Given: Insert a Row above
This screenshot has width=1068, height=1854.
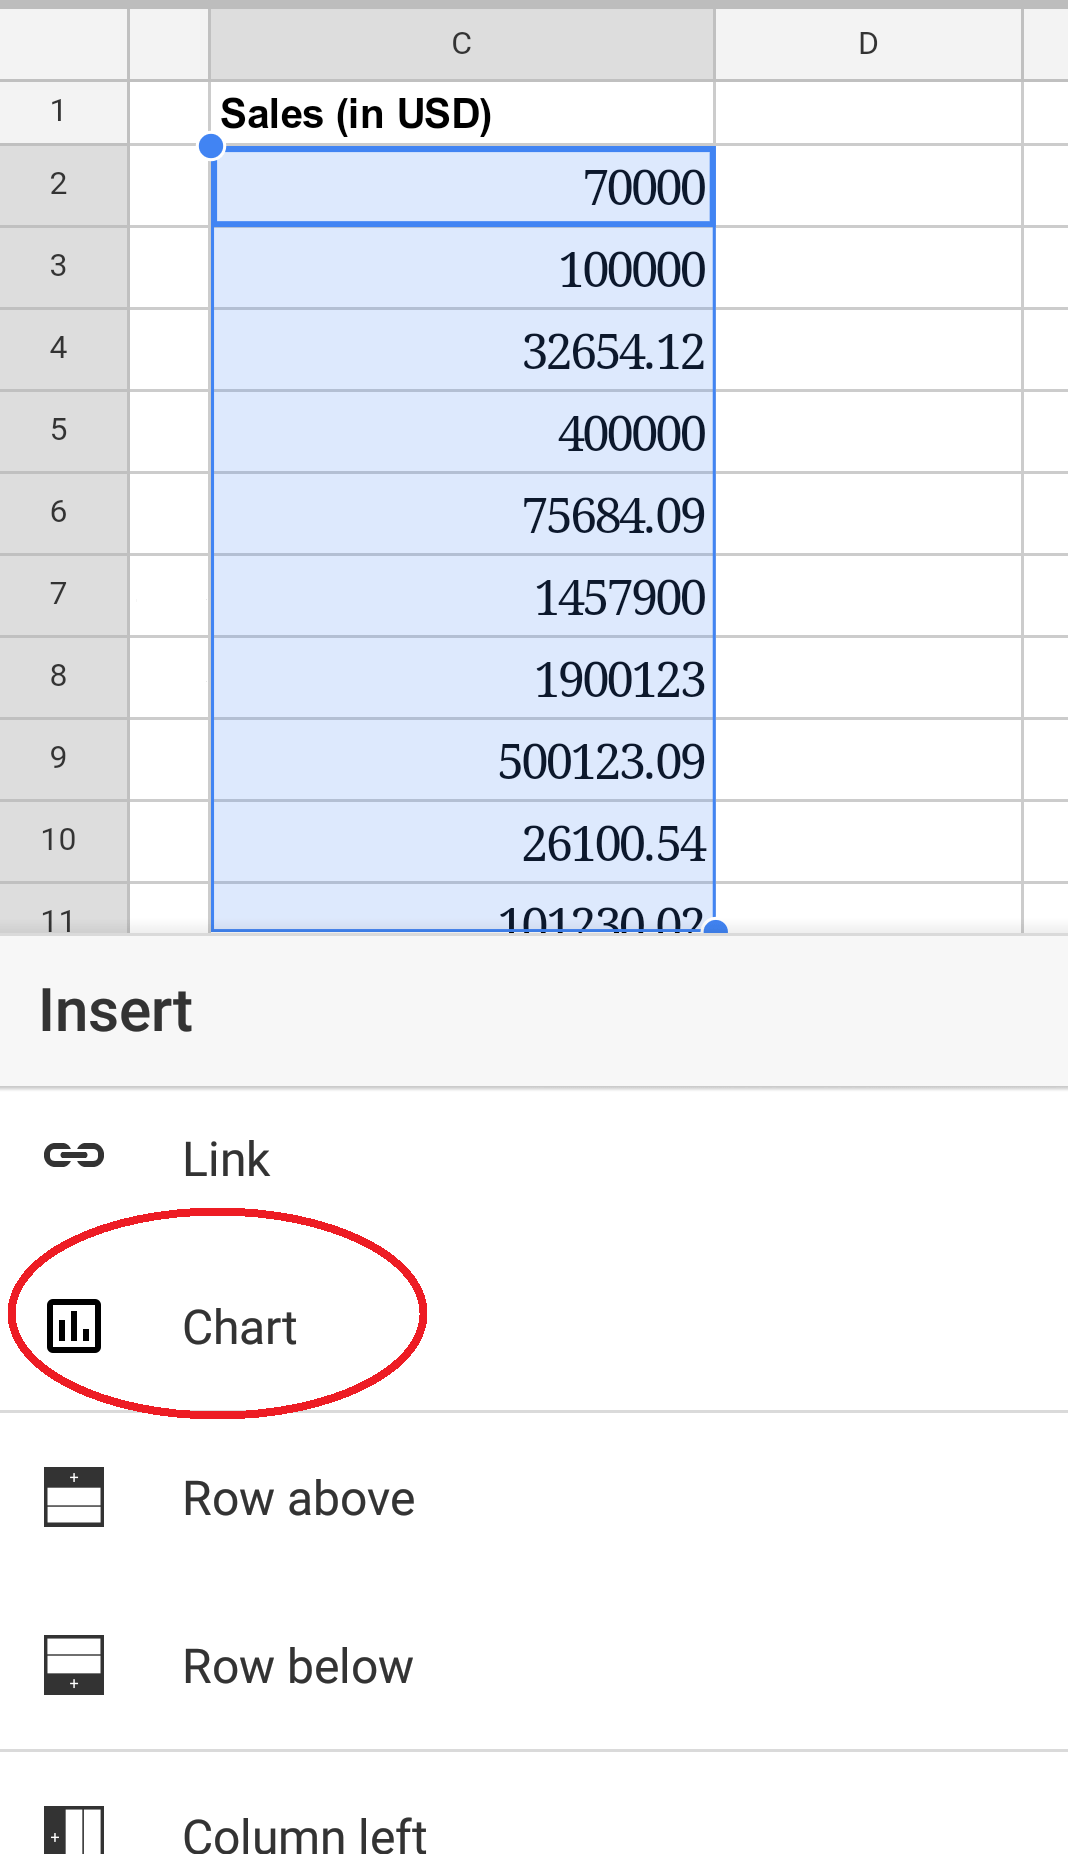Looking at the screenshot, I should pos(298,1499).
